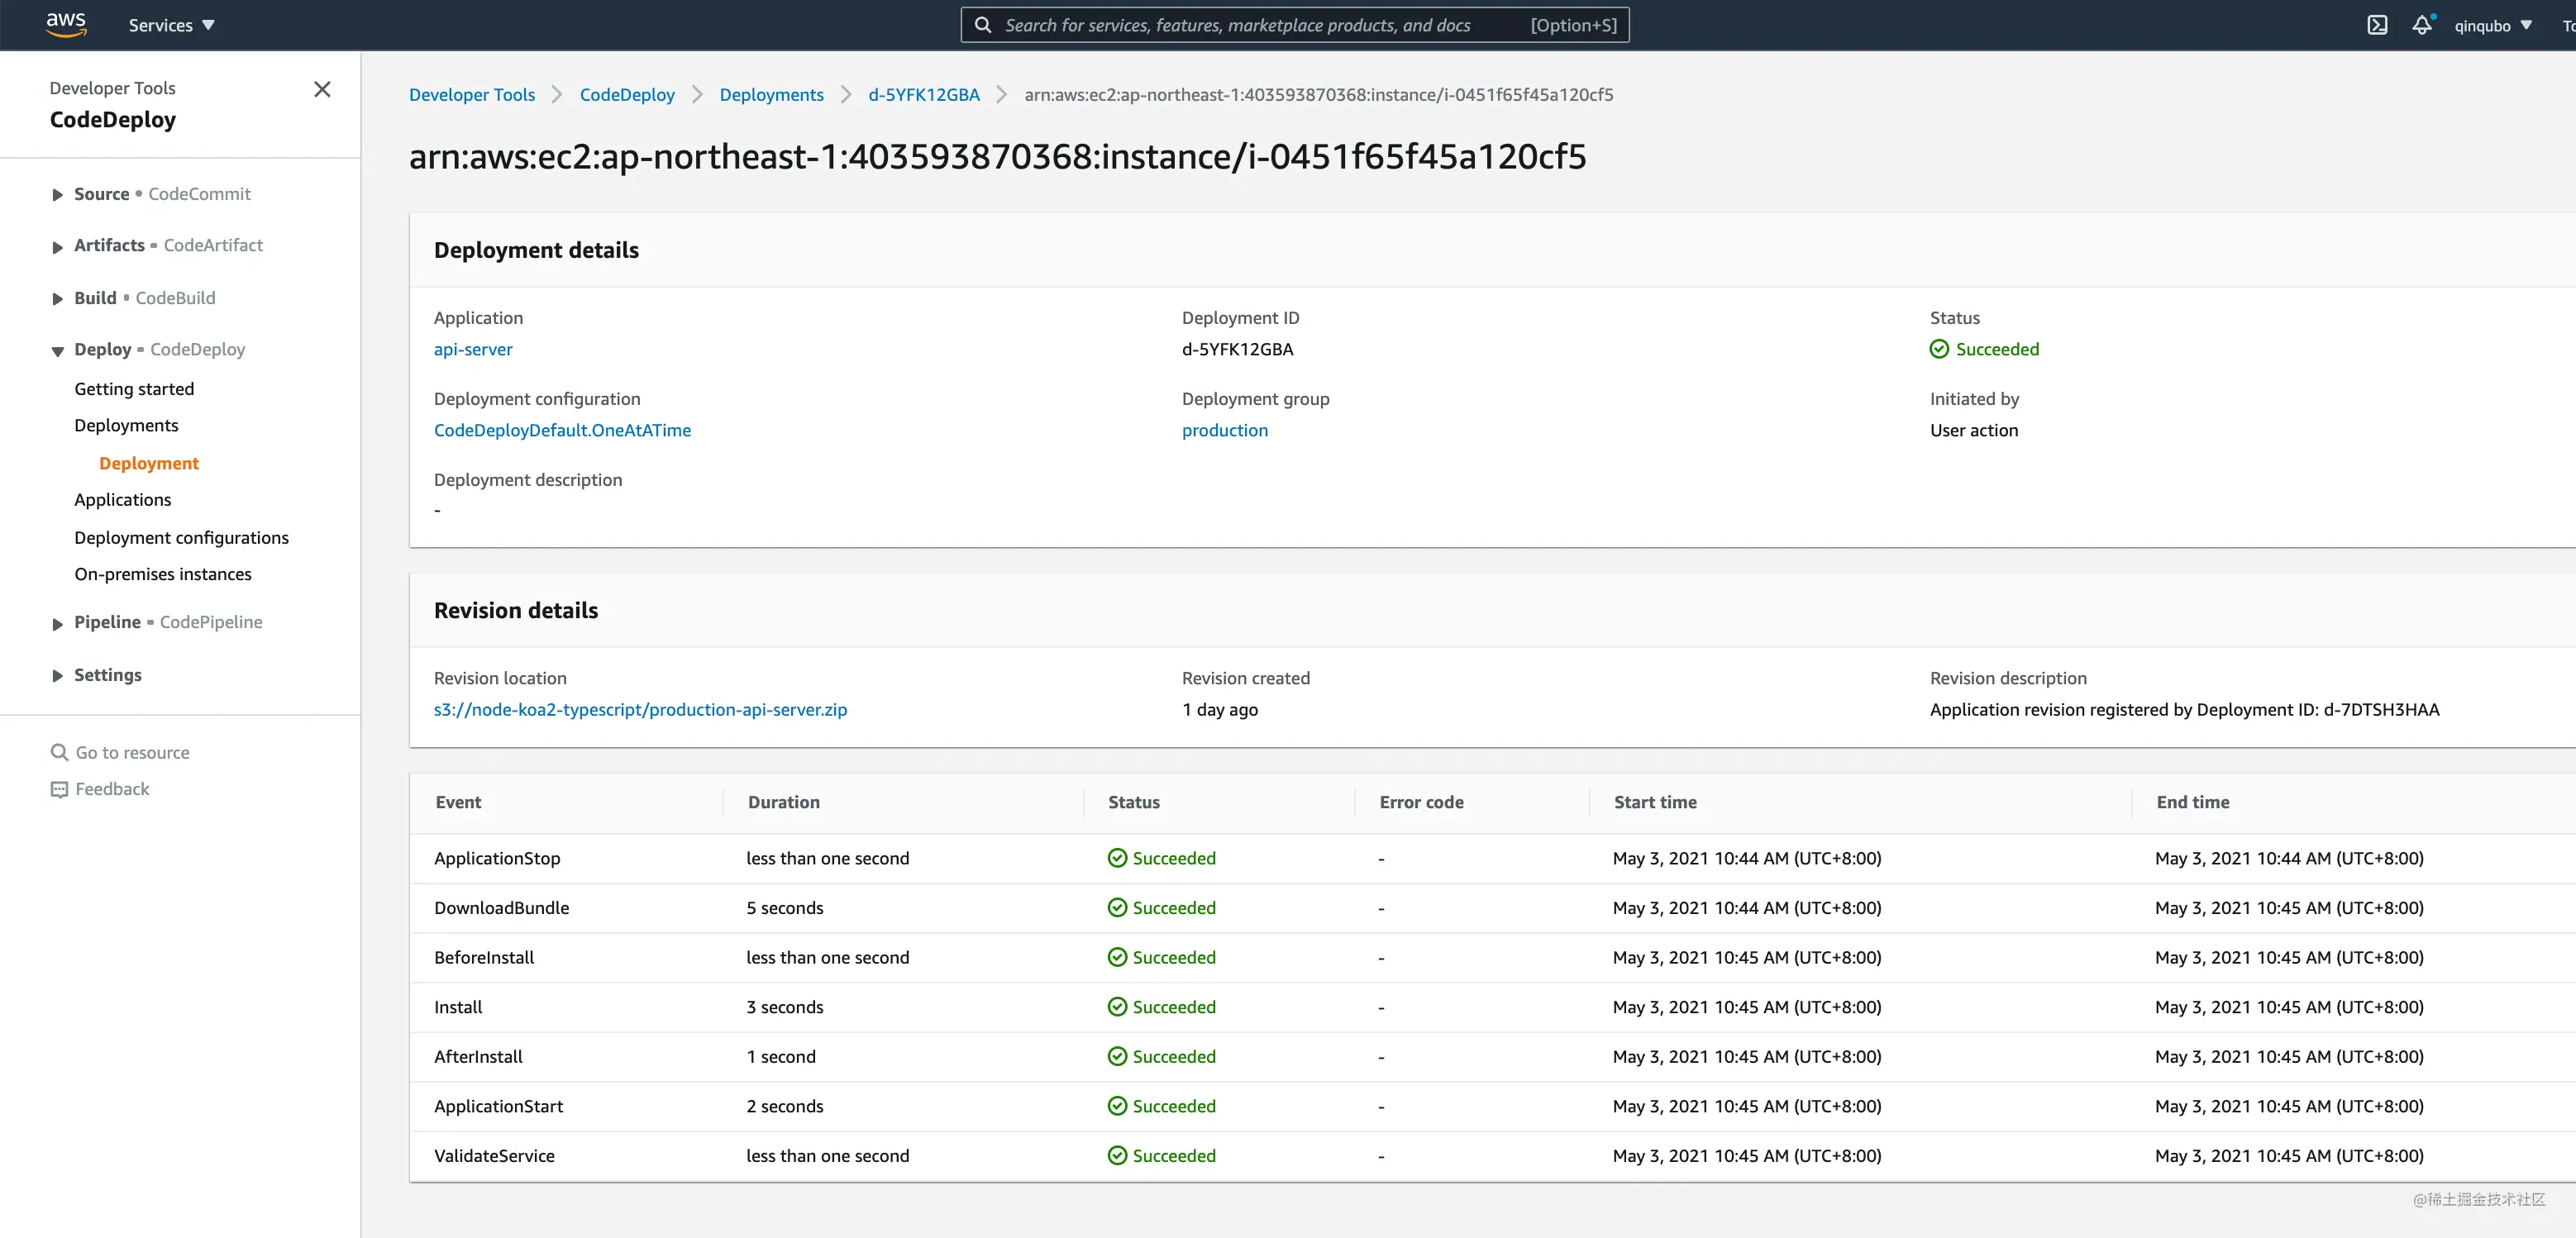Open Getting started in sidebar

click(x=134, y=389)
